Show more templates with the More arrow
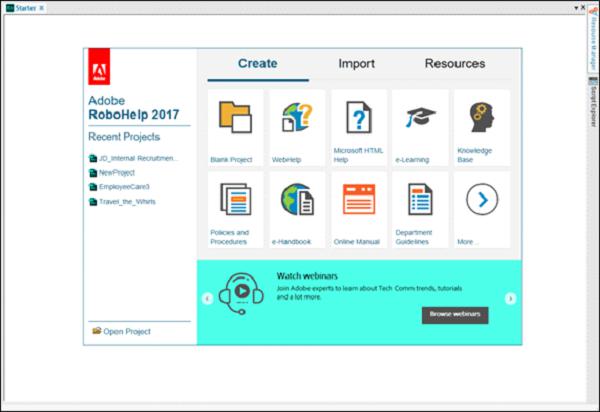This screenshot has height=412, width=600. 482,199
